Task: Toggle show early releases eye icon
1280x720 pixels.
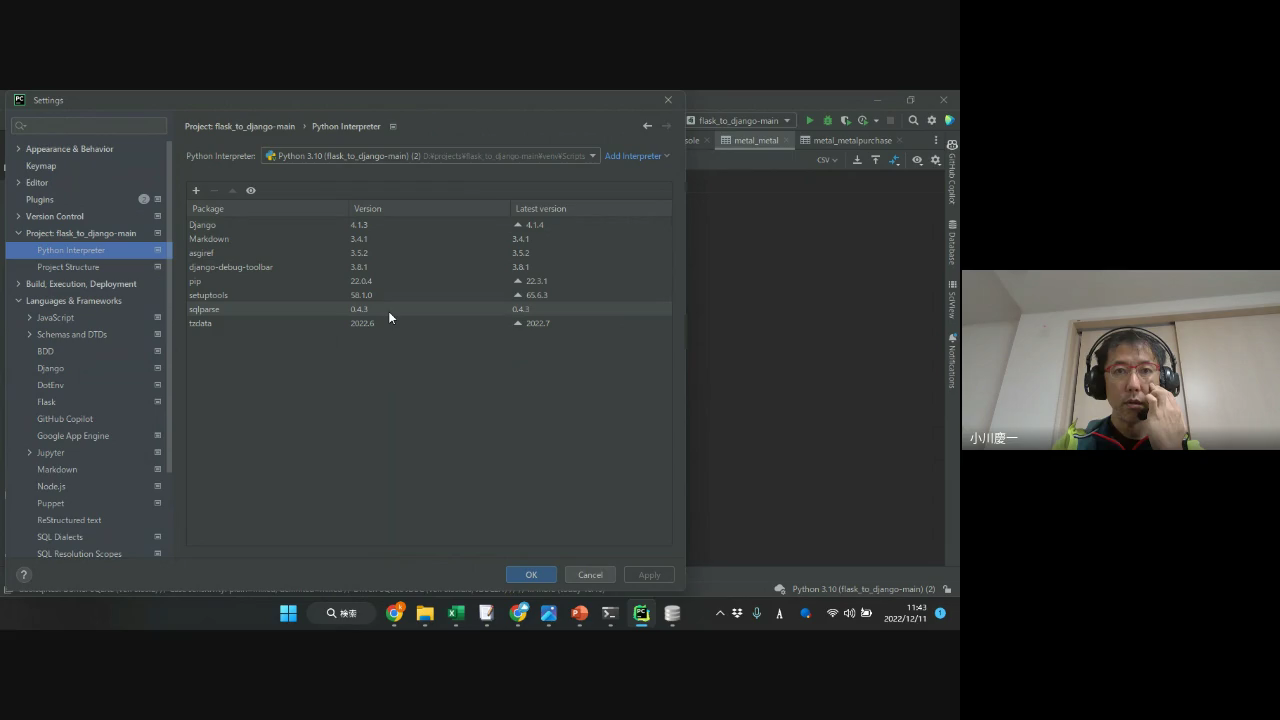Action: (x=251, y=190)
